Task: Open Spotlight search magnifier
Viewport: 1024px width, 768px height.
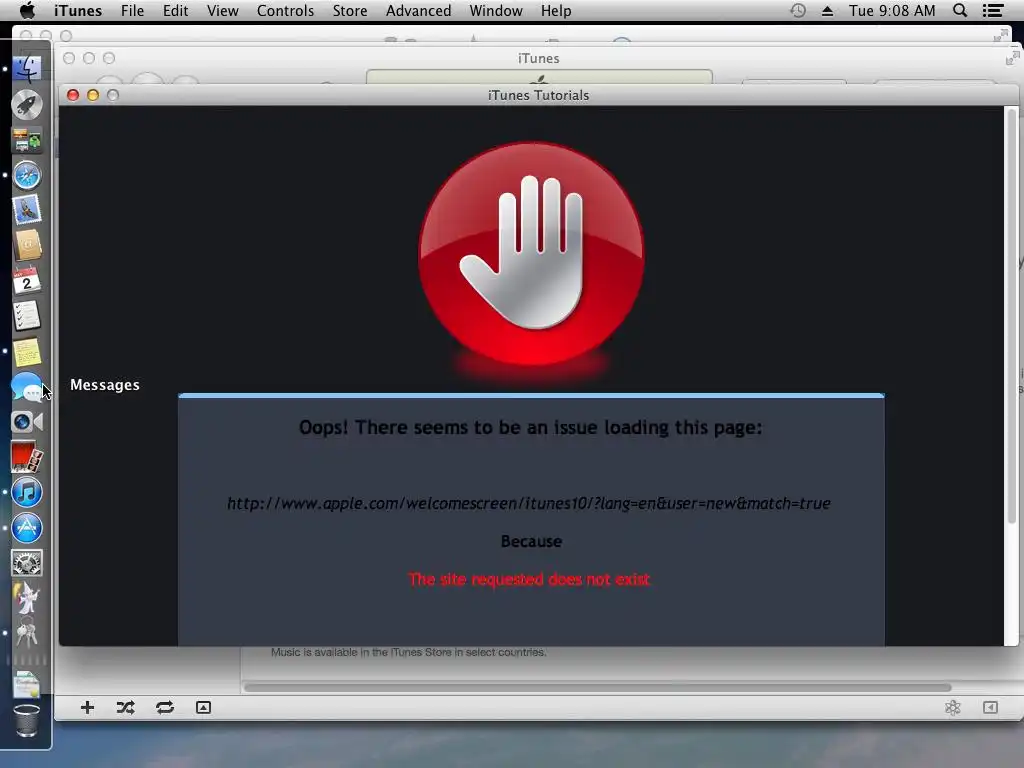Action: (x=960, y=10)
